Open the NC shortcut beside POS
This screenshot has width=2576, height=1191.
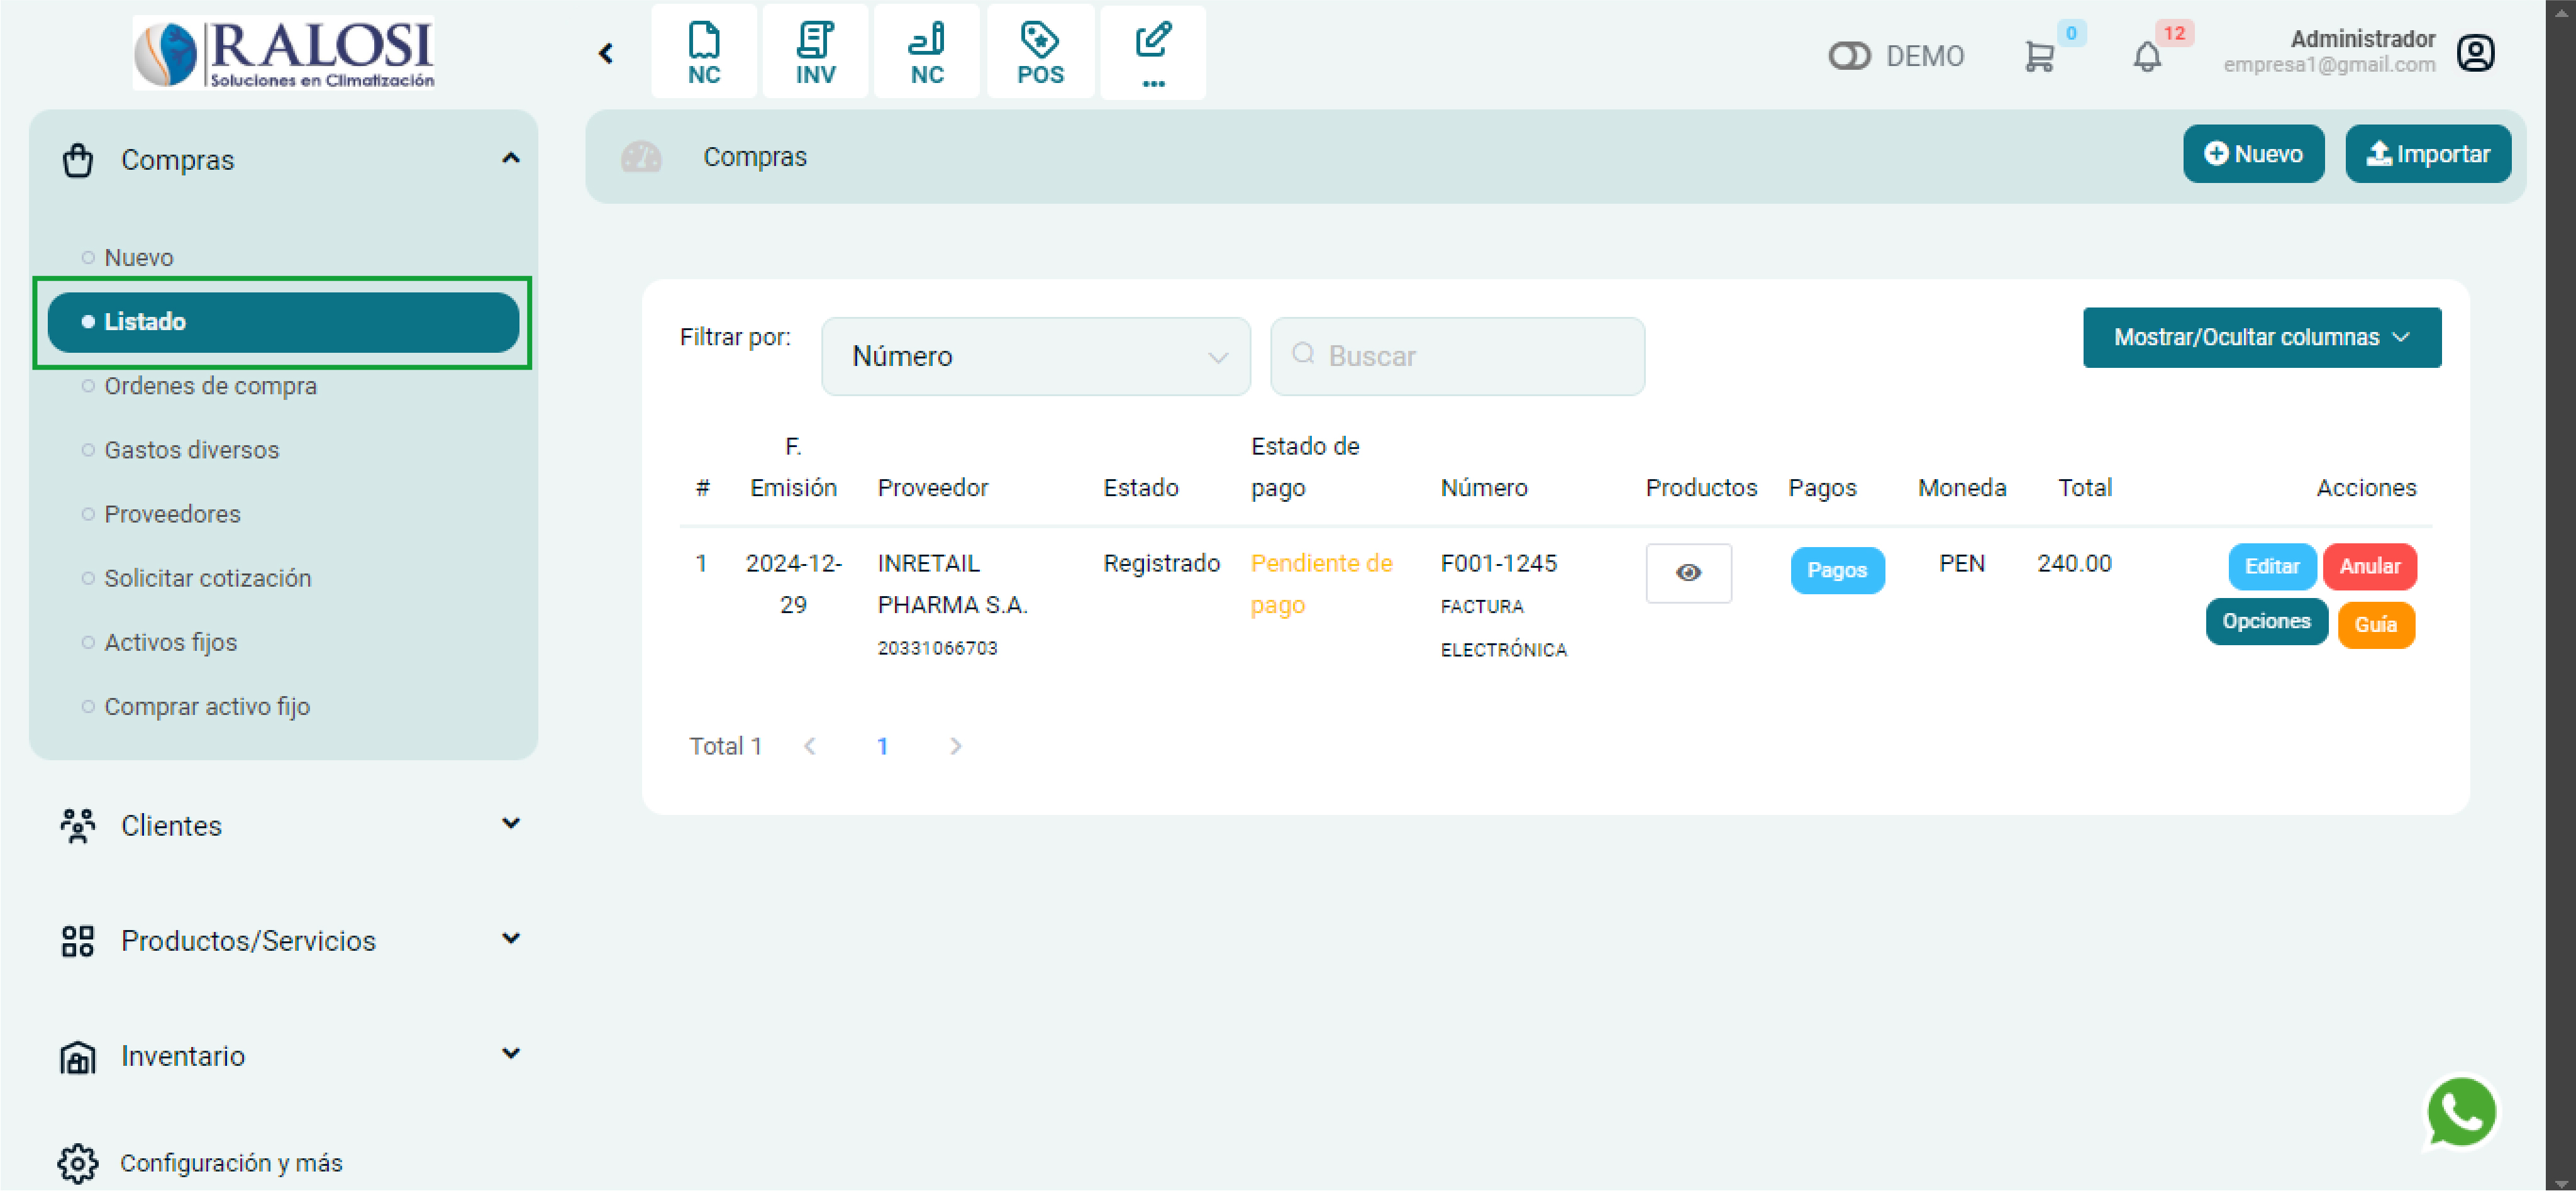point(926,52)
